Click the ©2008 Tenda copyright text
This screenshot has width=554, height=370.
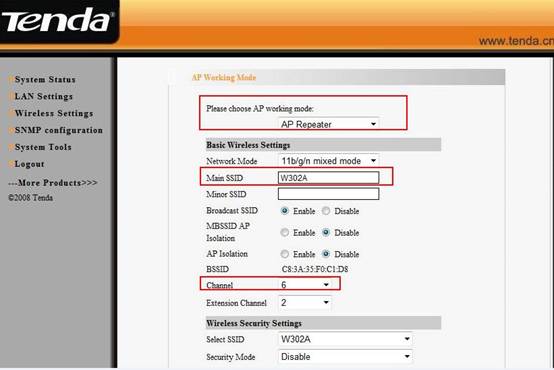[x=31, y=198]
